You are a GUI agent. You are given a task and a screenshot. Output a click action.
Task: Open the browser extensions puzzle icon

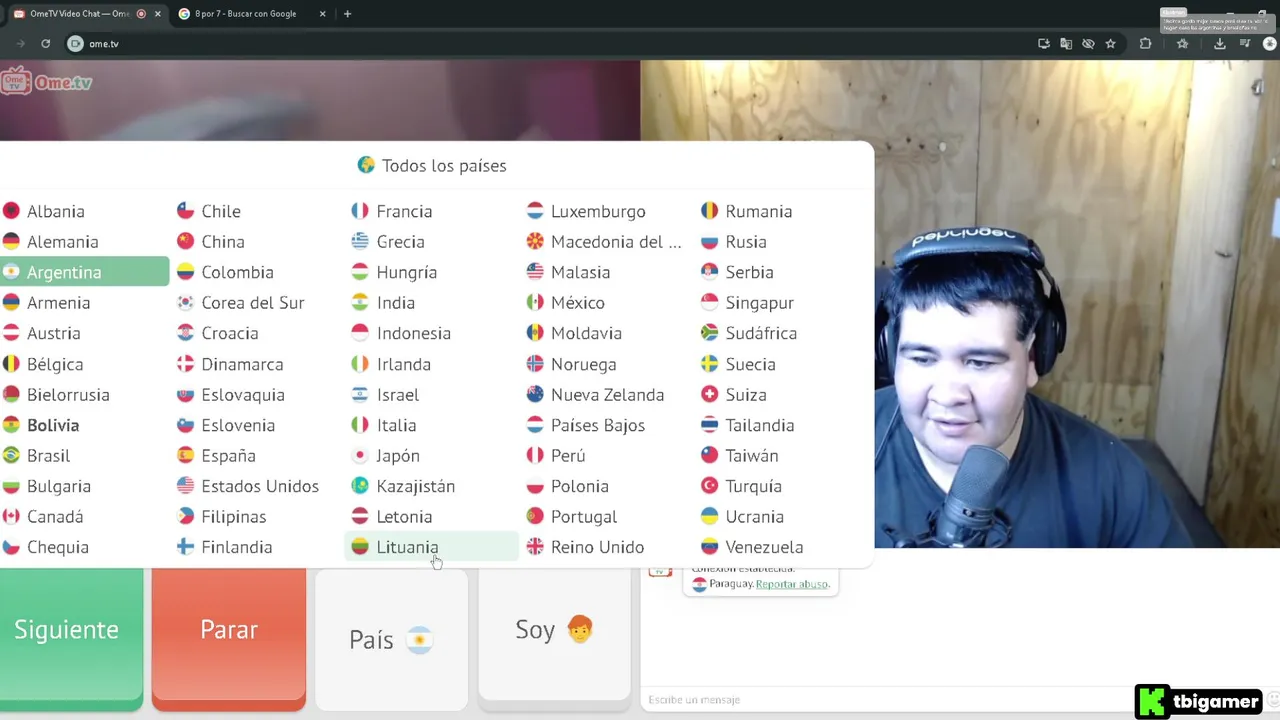[1146, 44]
